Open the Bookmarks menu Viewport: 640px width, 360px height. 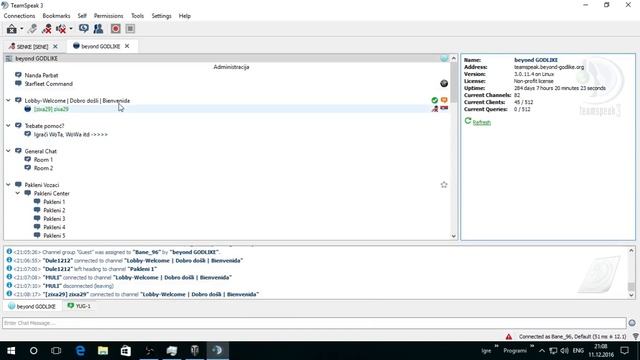[56, 16]
